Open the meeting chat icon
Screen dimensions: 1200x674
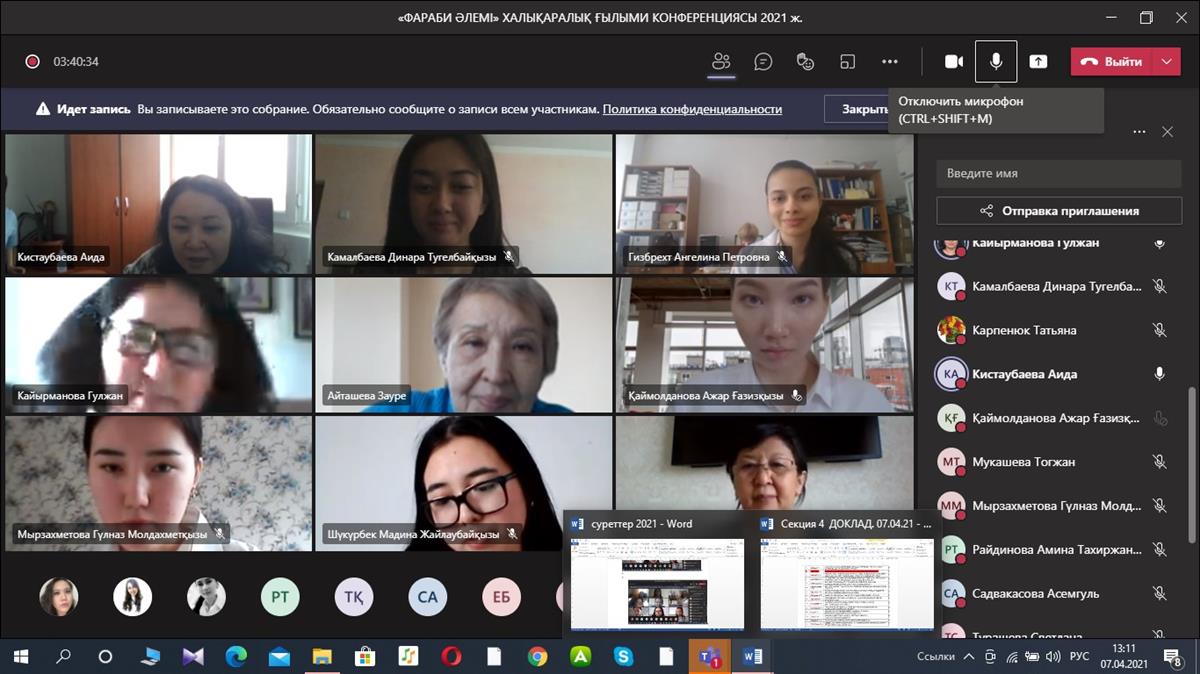click(x=763, y=61)
